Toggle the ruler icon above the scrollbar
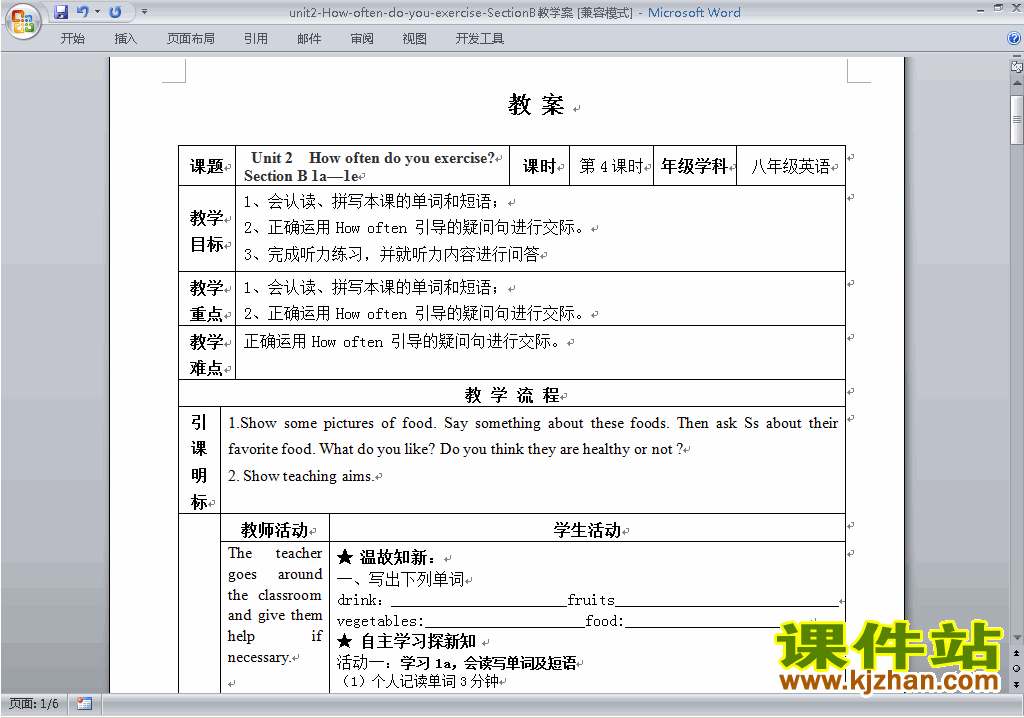 click(x=1017, y=66)
